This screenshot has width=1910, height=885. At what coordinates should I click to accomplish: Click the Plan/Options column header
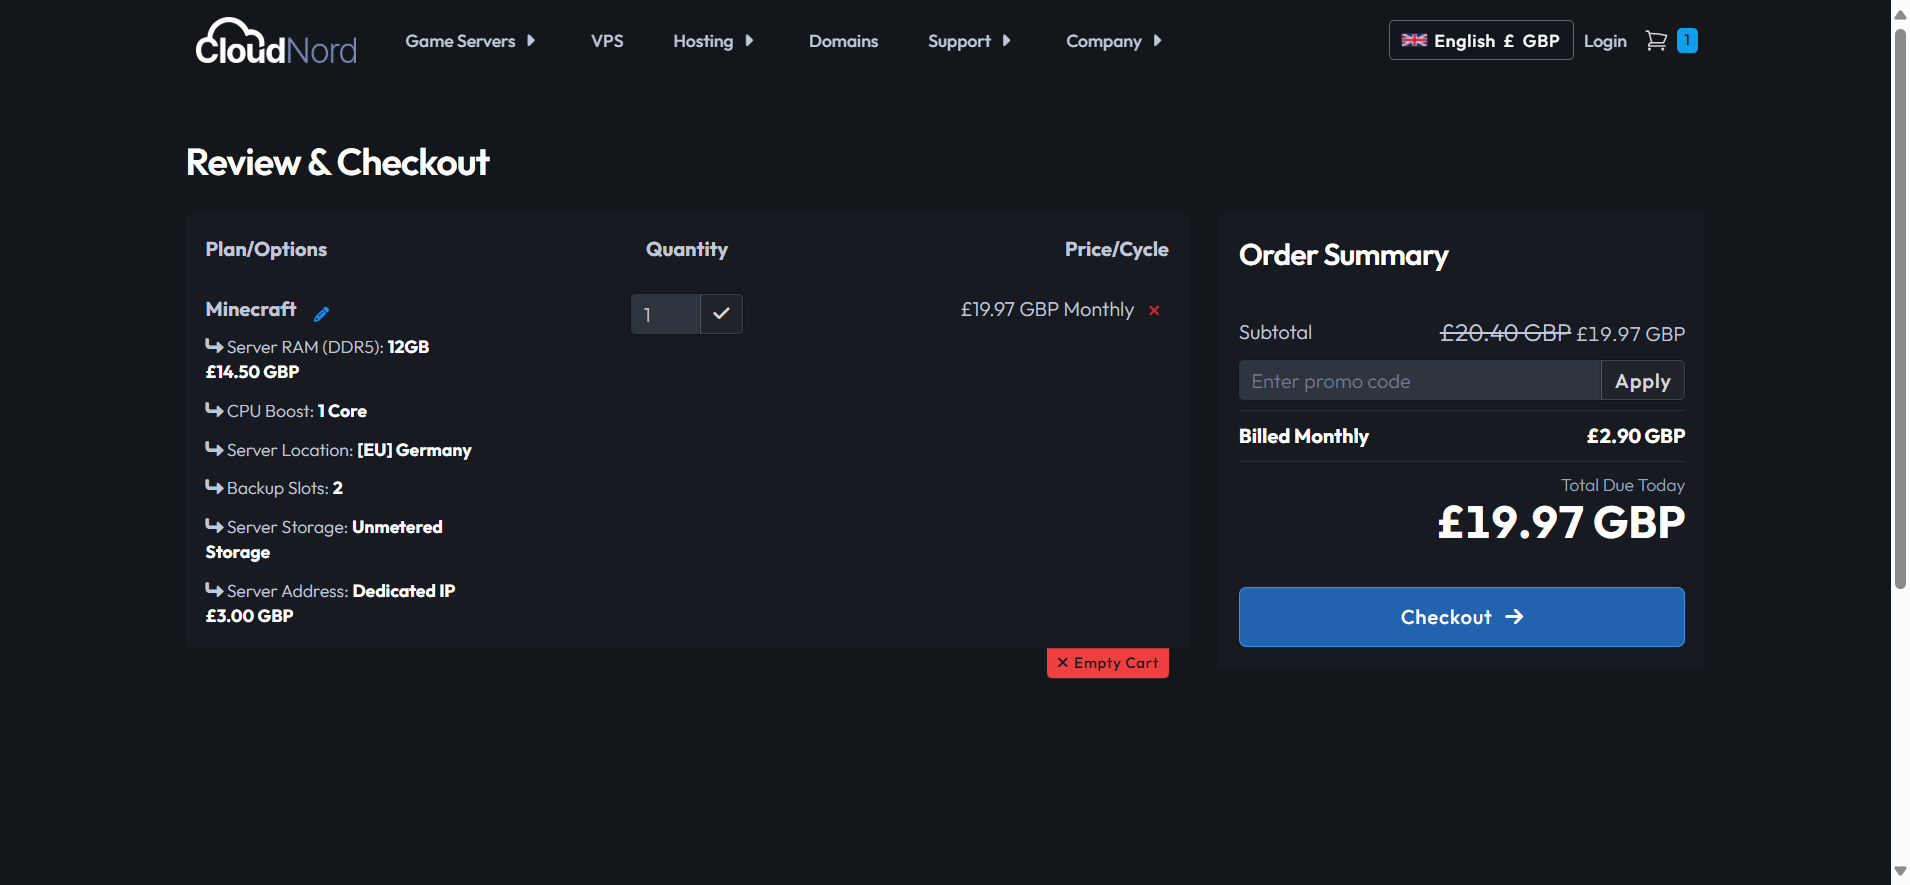(266, 249)
